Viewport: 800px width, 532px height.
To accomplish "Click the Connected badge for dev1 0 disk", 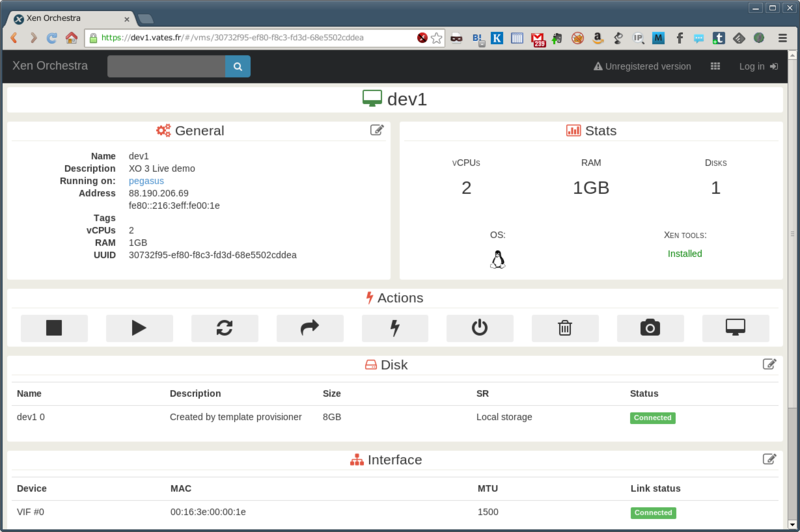I will click(x=653, y=418).
